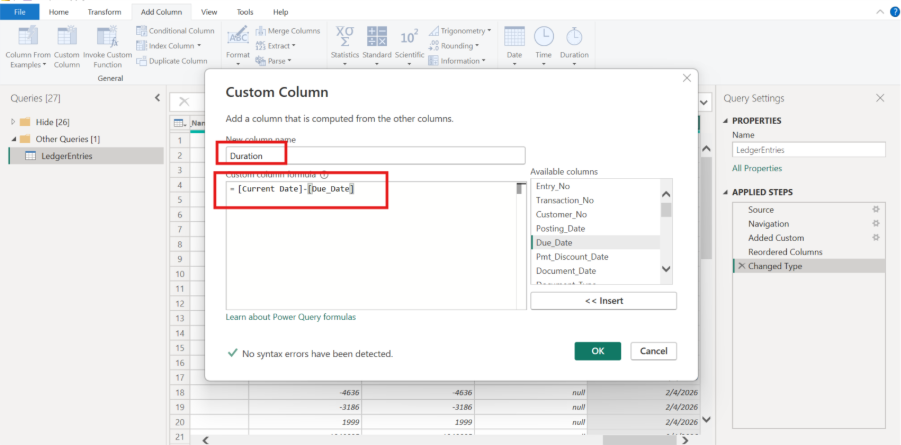The height and width of the screenshot is (445, 901).
Task: Click the Conditional Column icon
Action: tap(141, 31)
